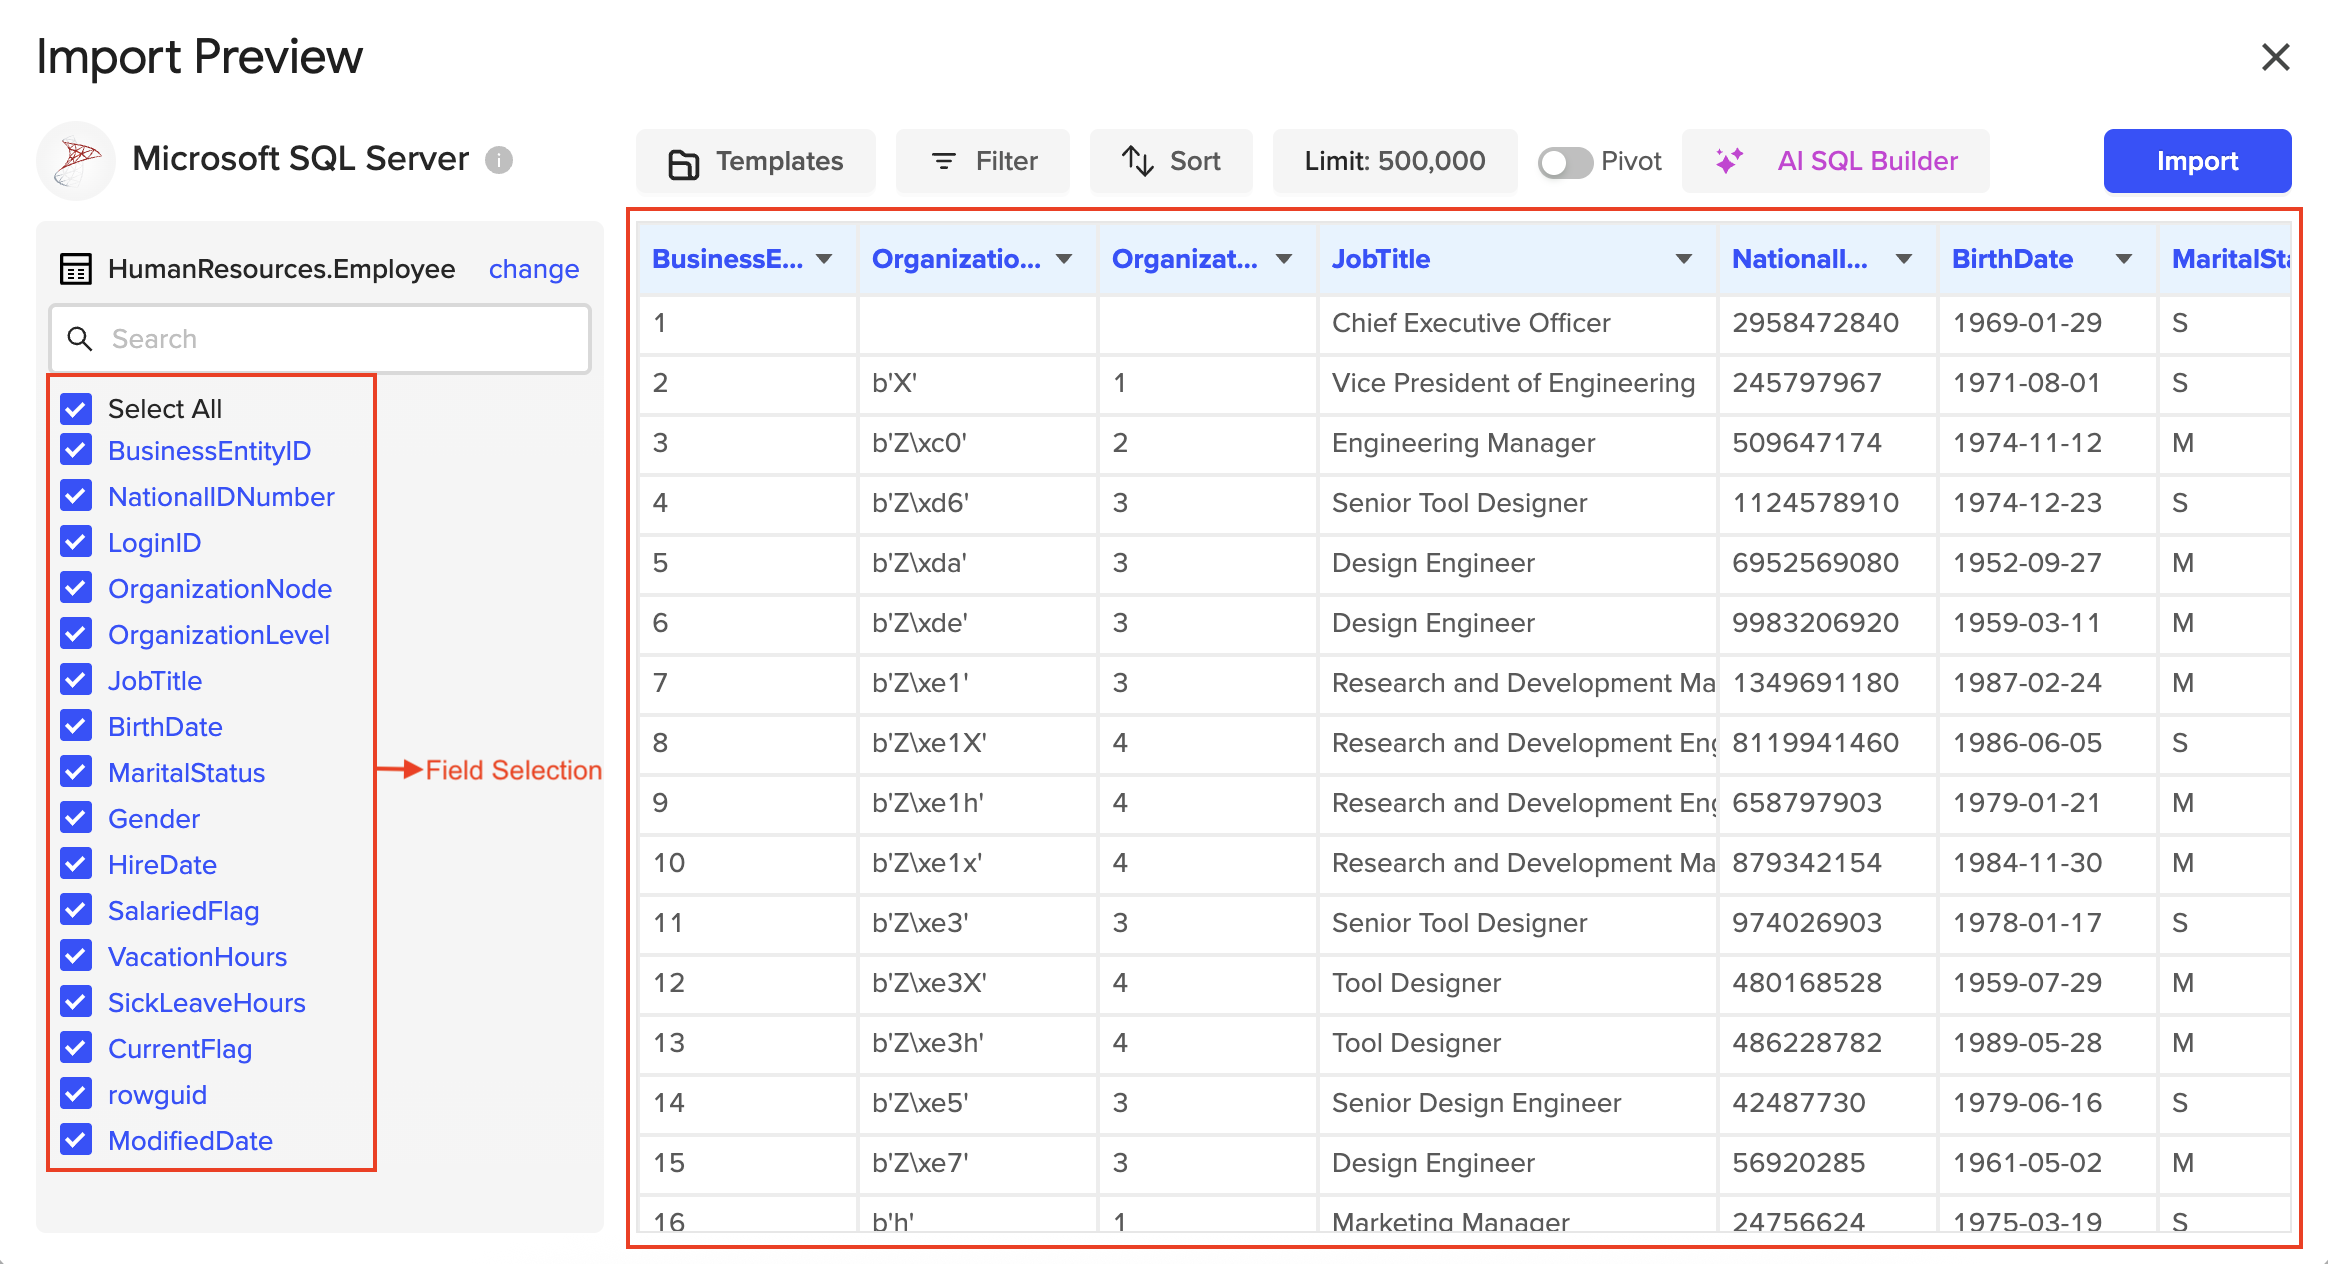This screenshot has height=1264, width=2328.
Task: Click the Import button
Action: pyautogui.click(x=2197, y=161)
